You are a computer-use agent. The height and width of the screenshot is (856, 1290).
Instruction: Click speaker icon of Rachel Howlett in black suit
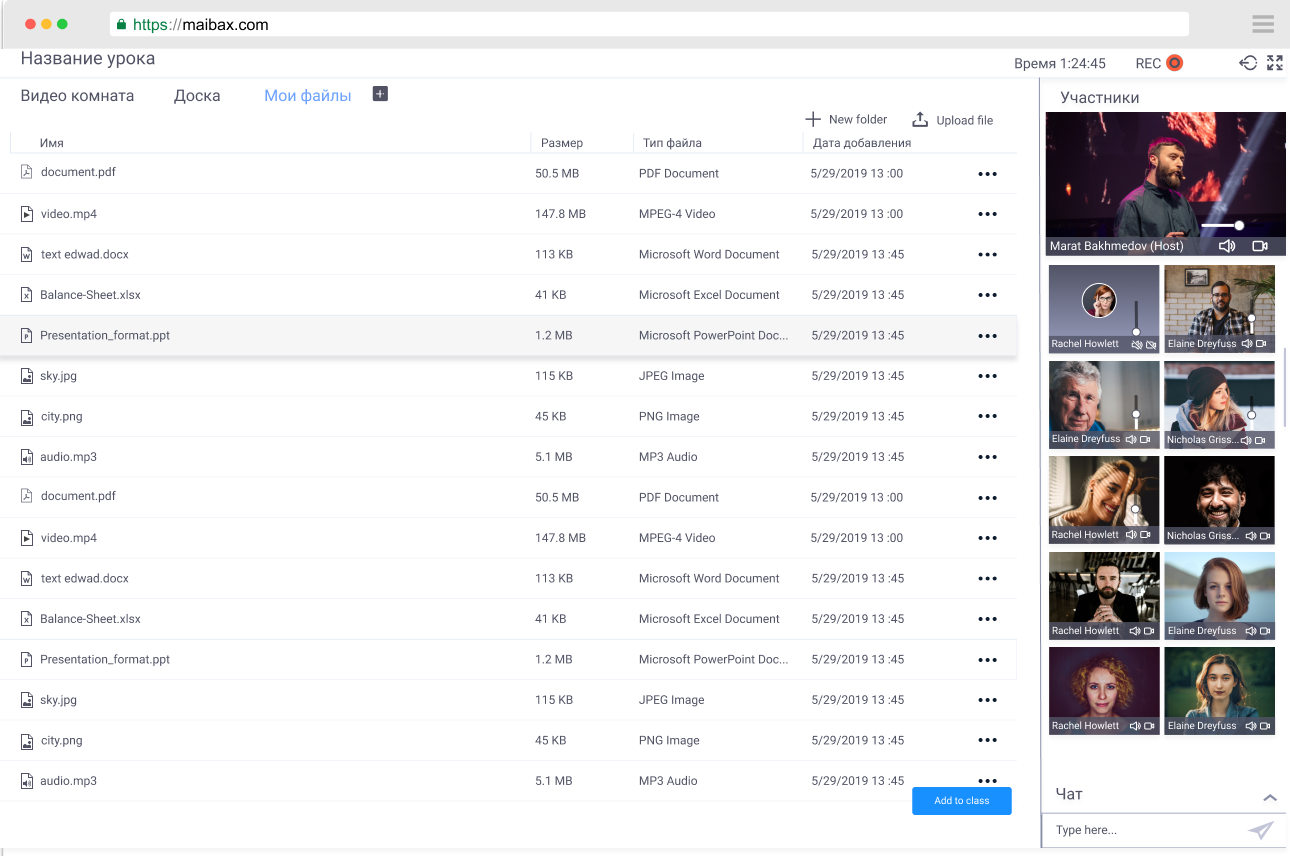tap(1135, 631)
